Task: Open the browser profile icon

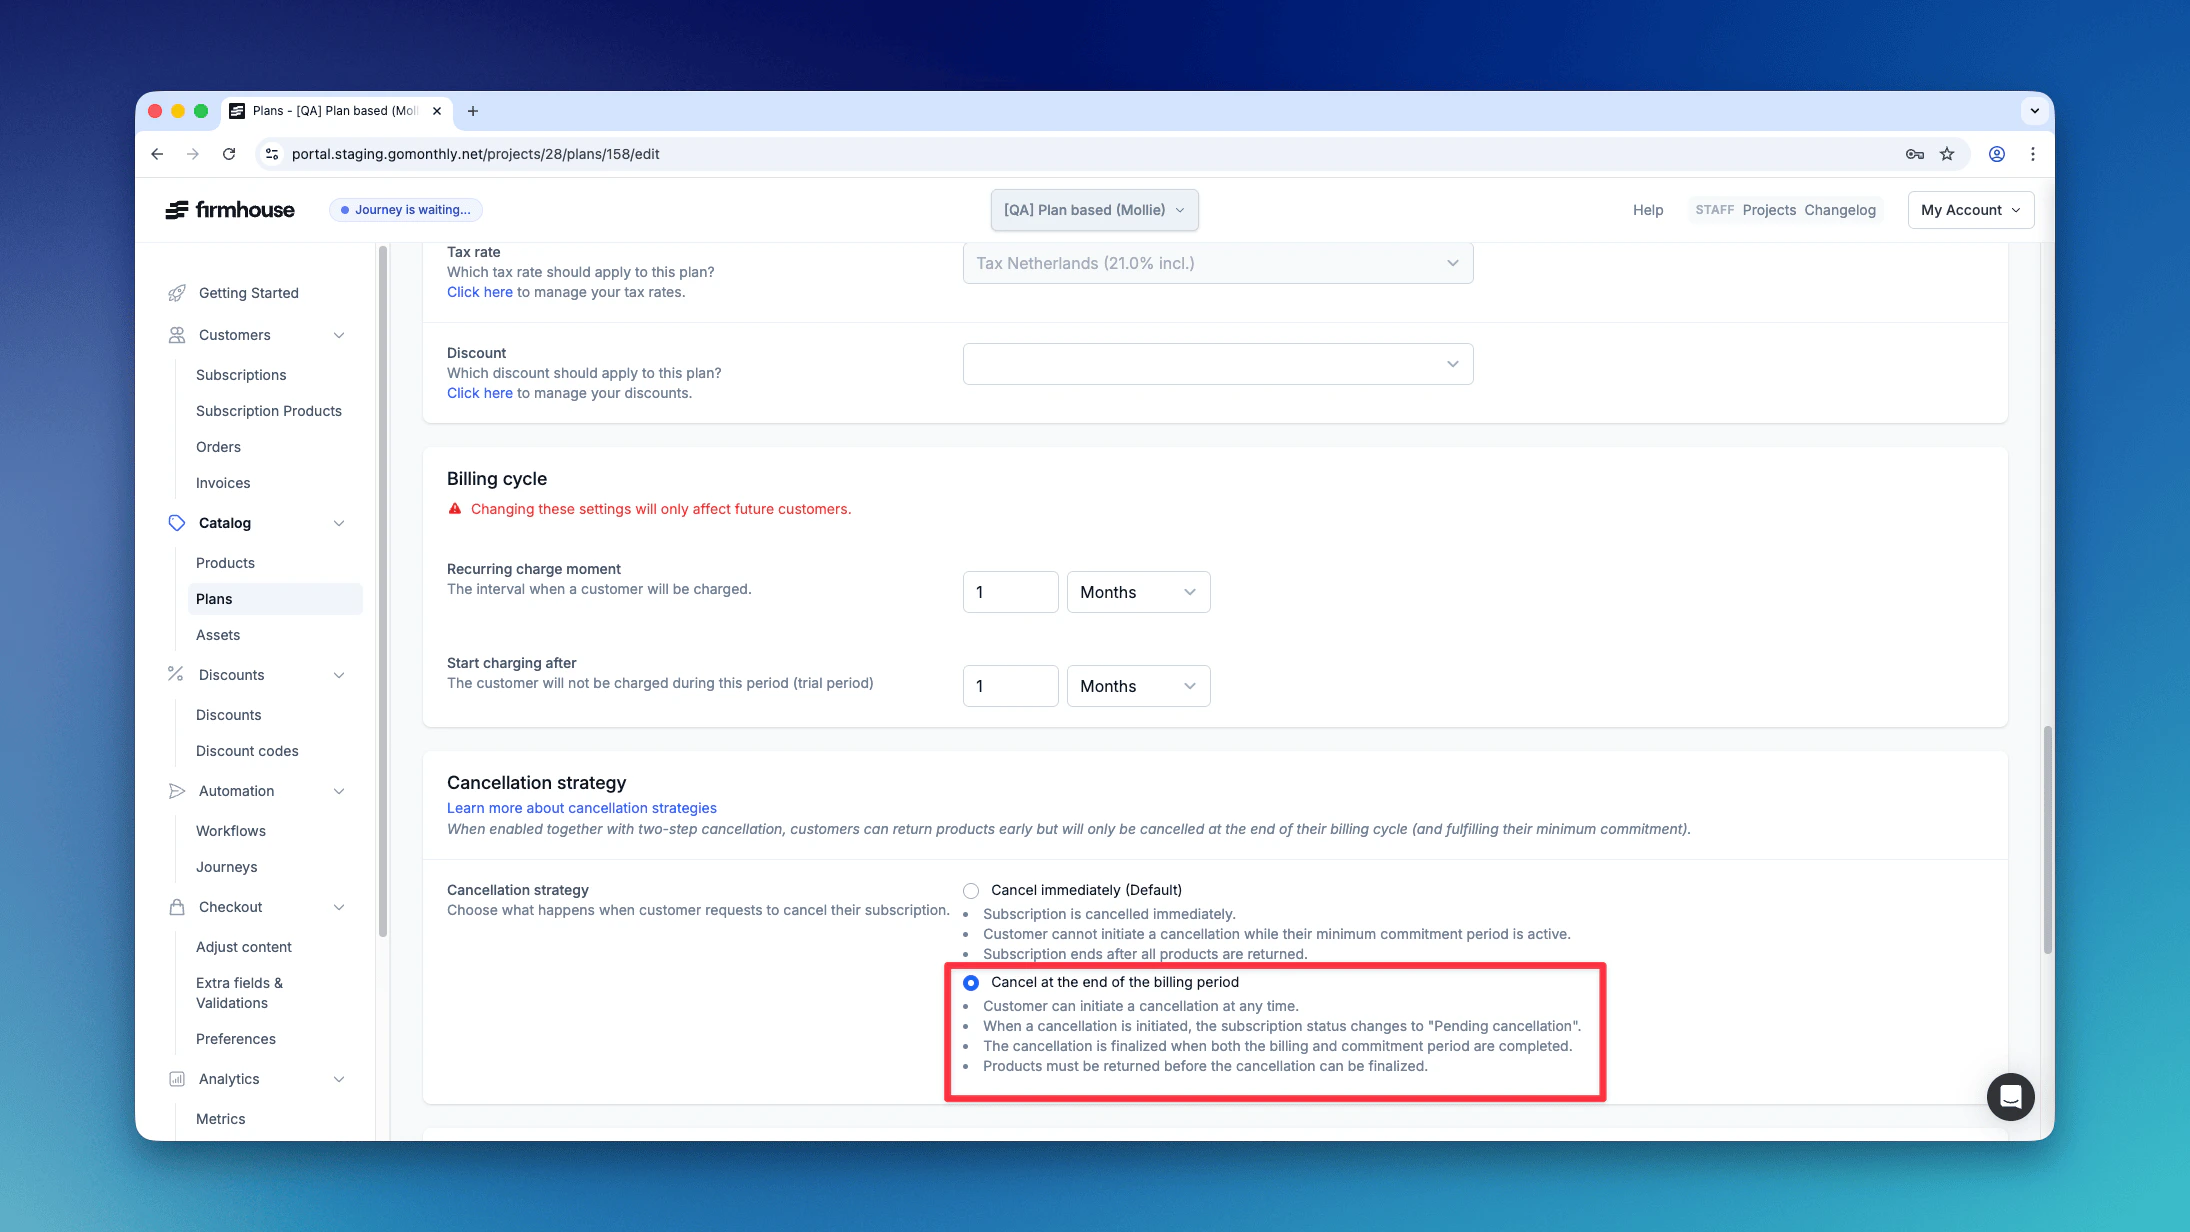Action: pos(1996,154)
